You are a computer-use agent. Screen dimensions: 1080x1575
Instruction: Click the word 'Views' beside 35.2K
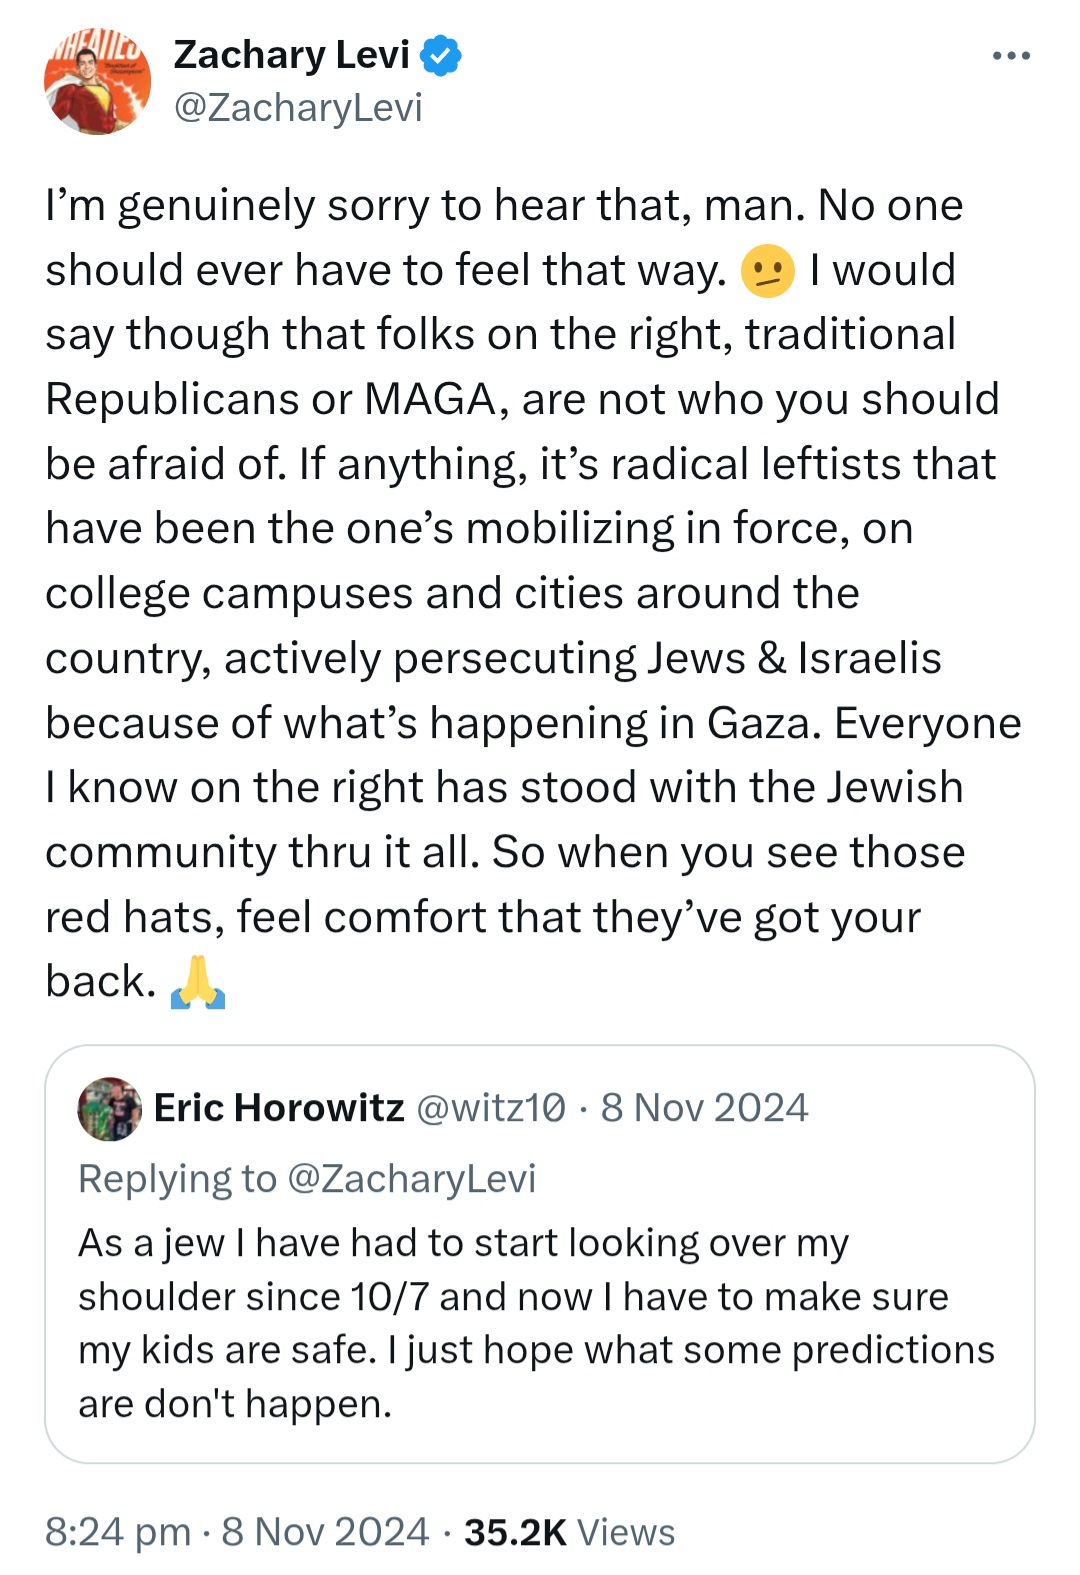(626, 1532)
